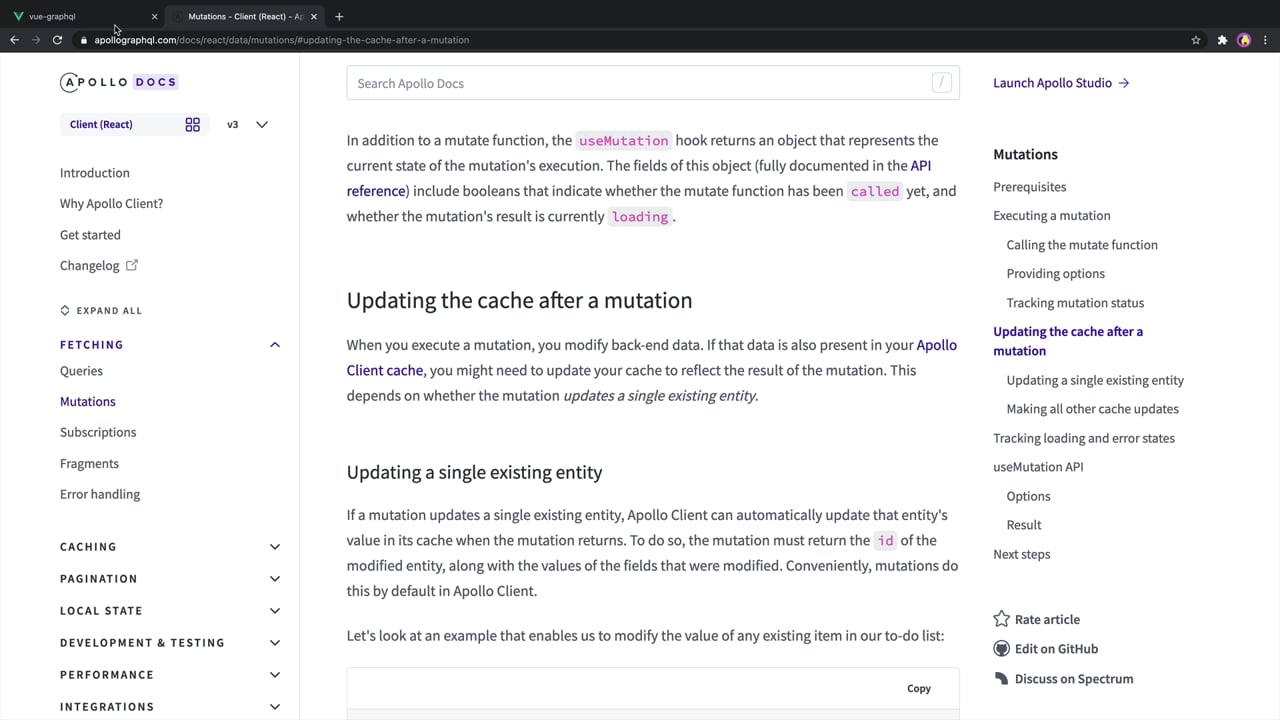
Task: Jump to Updating a single existing entity
Action: (x=1095, y=380)
